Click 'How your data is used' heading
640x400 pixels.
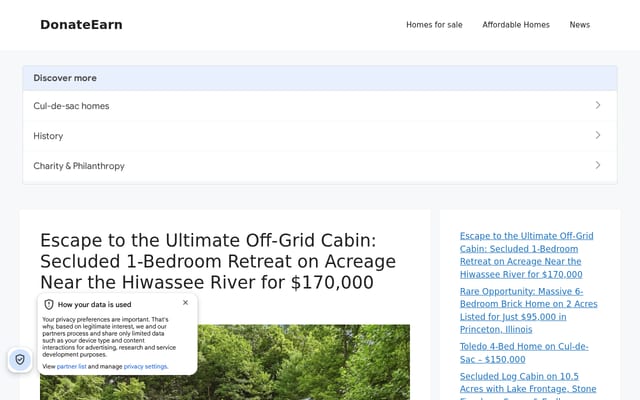(x=94, y=304)
